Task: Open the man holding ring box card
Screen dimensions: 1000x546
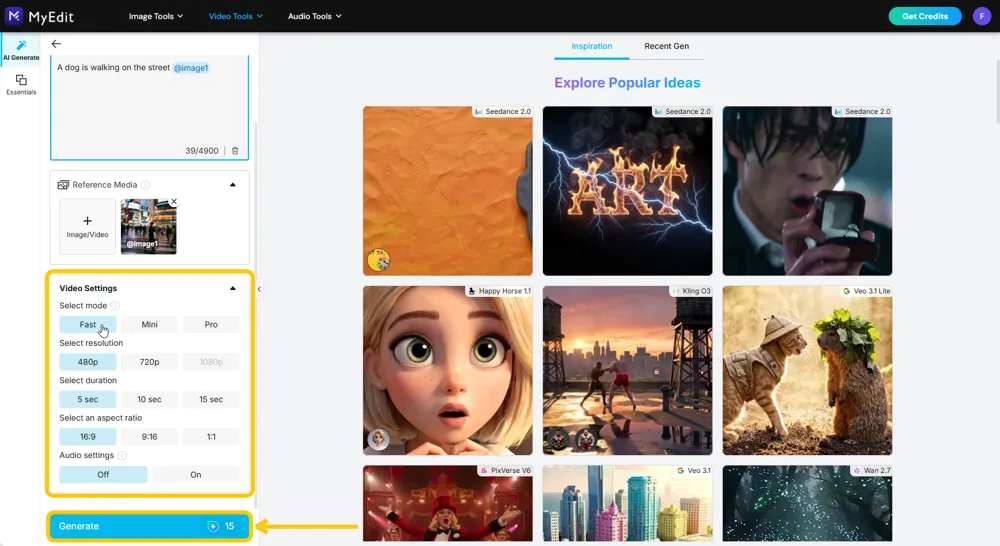Action: (x=807, y=191)
